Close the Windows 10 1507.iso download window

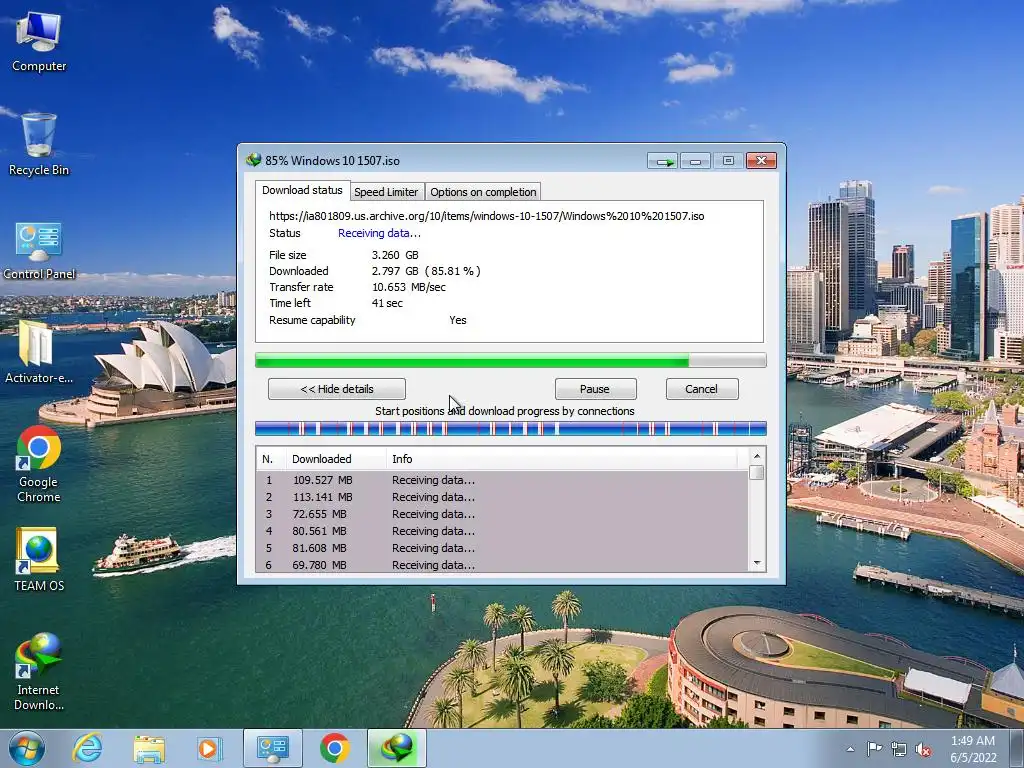(x=761, y=161)
